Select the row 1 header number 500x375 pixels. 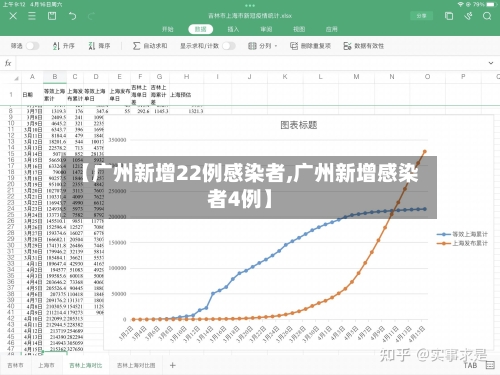tap(11, 95)
